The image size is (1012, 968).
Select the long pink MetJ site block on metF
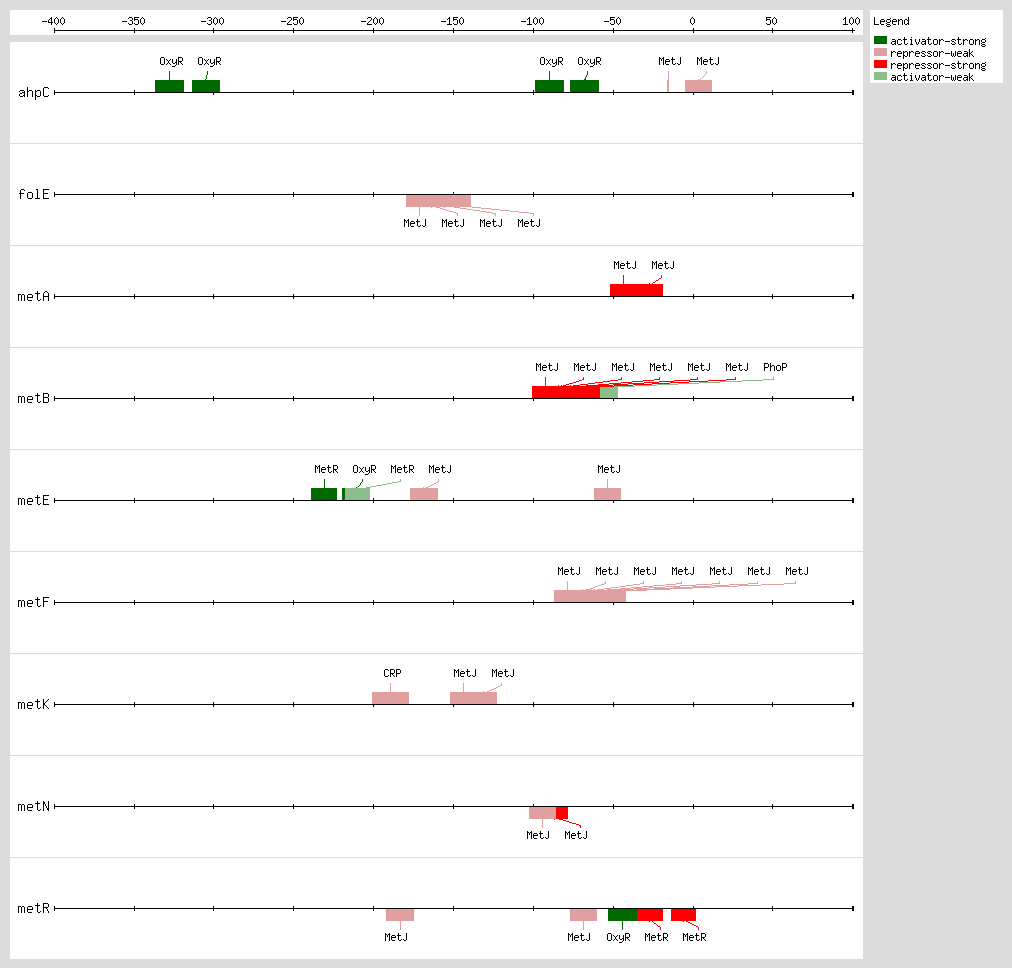point(590,596)
